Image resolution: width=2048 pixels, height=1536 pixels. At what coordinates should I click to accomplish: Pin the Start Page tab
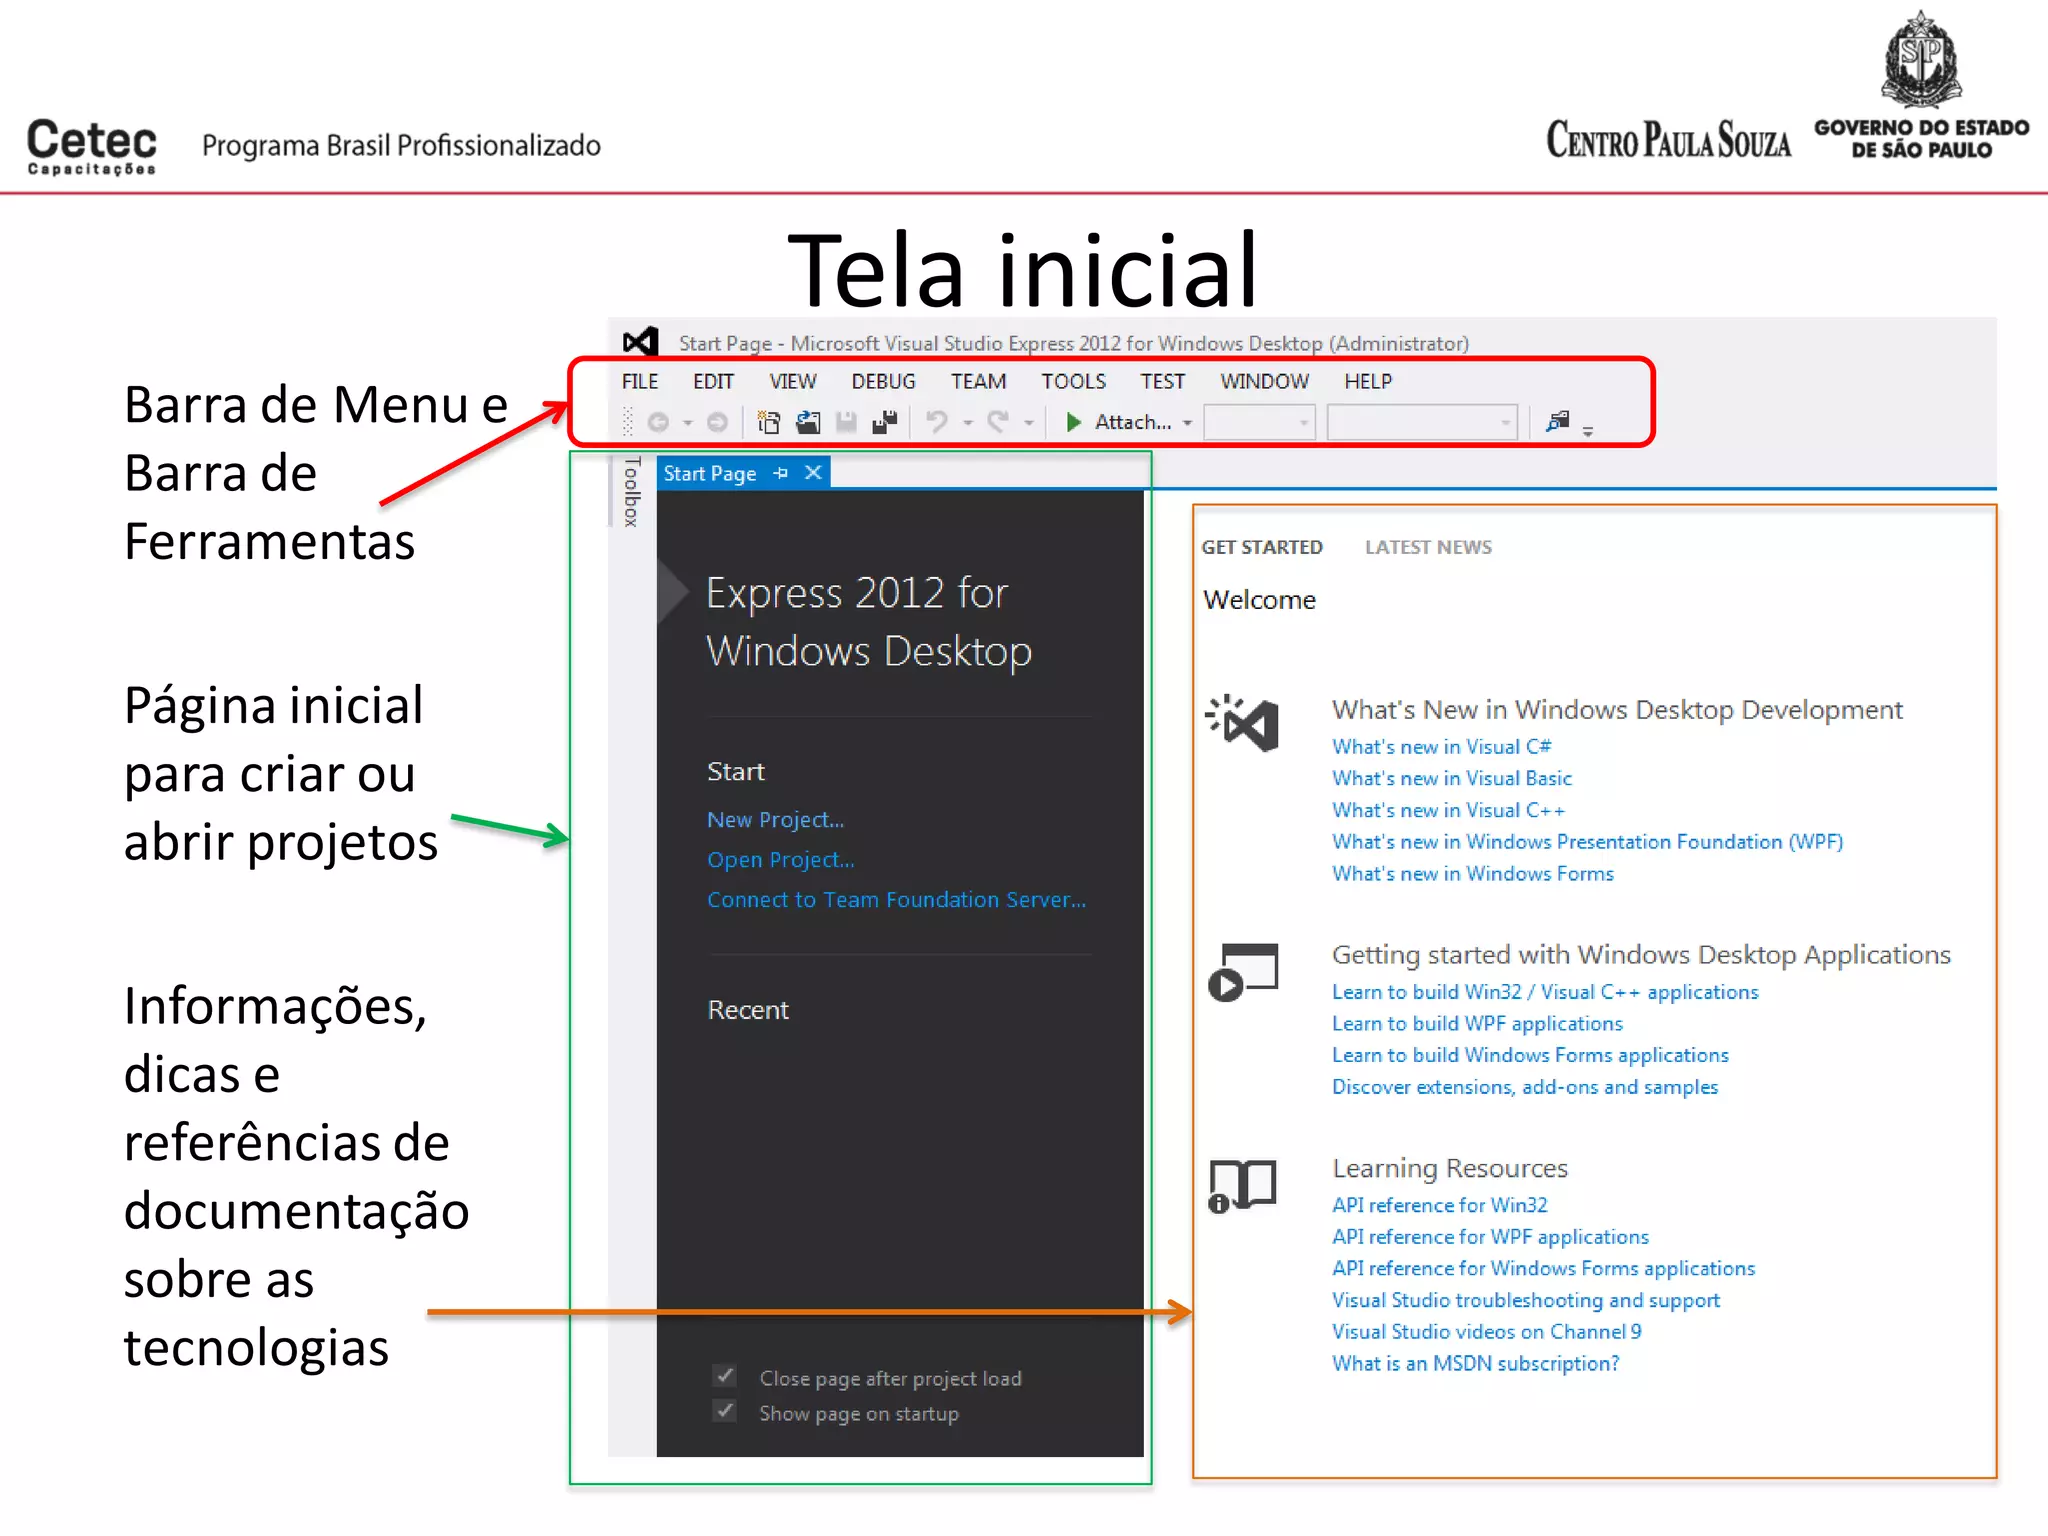[x=781, y=473]
